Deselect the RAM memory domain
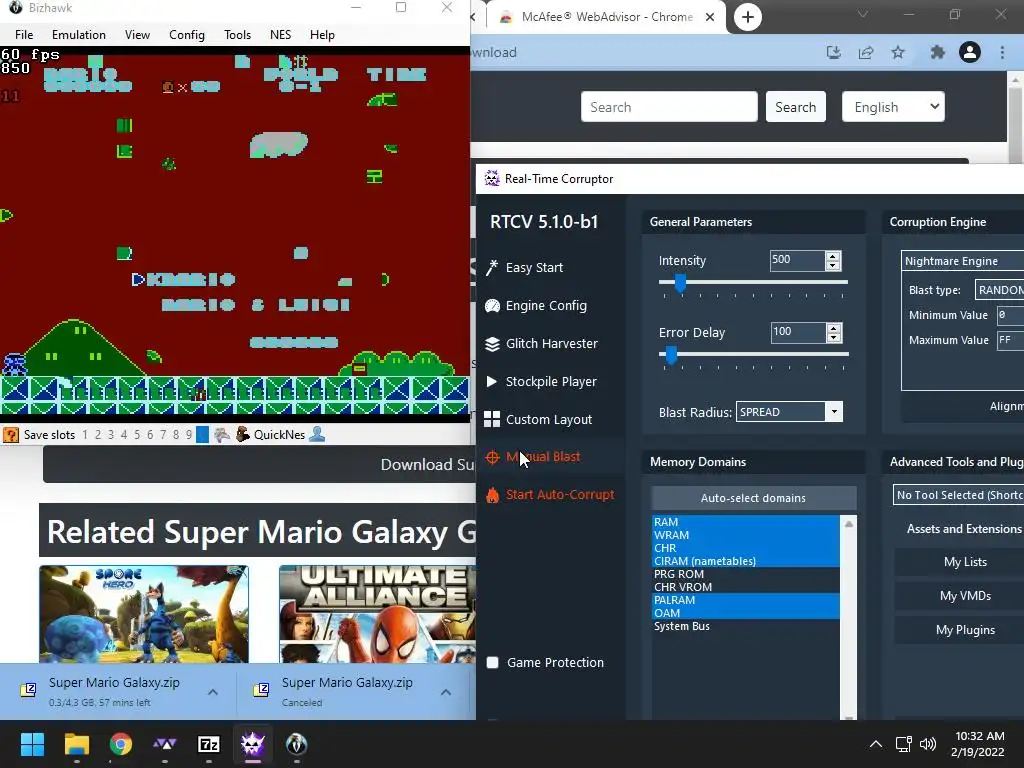The height and width of the screenshot is (768, 1024). click(746, 522)
